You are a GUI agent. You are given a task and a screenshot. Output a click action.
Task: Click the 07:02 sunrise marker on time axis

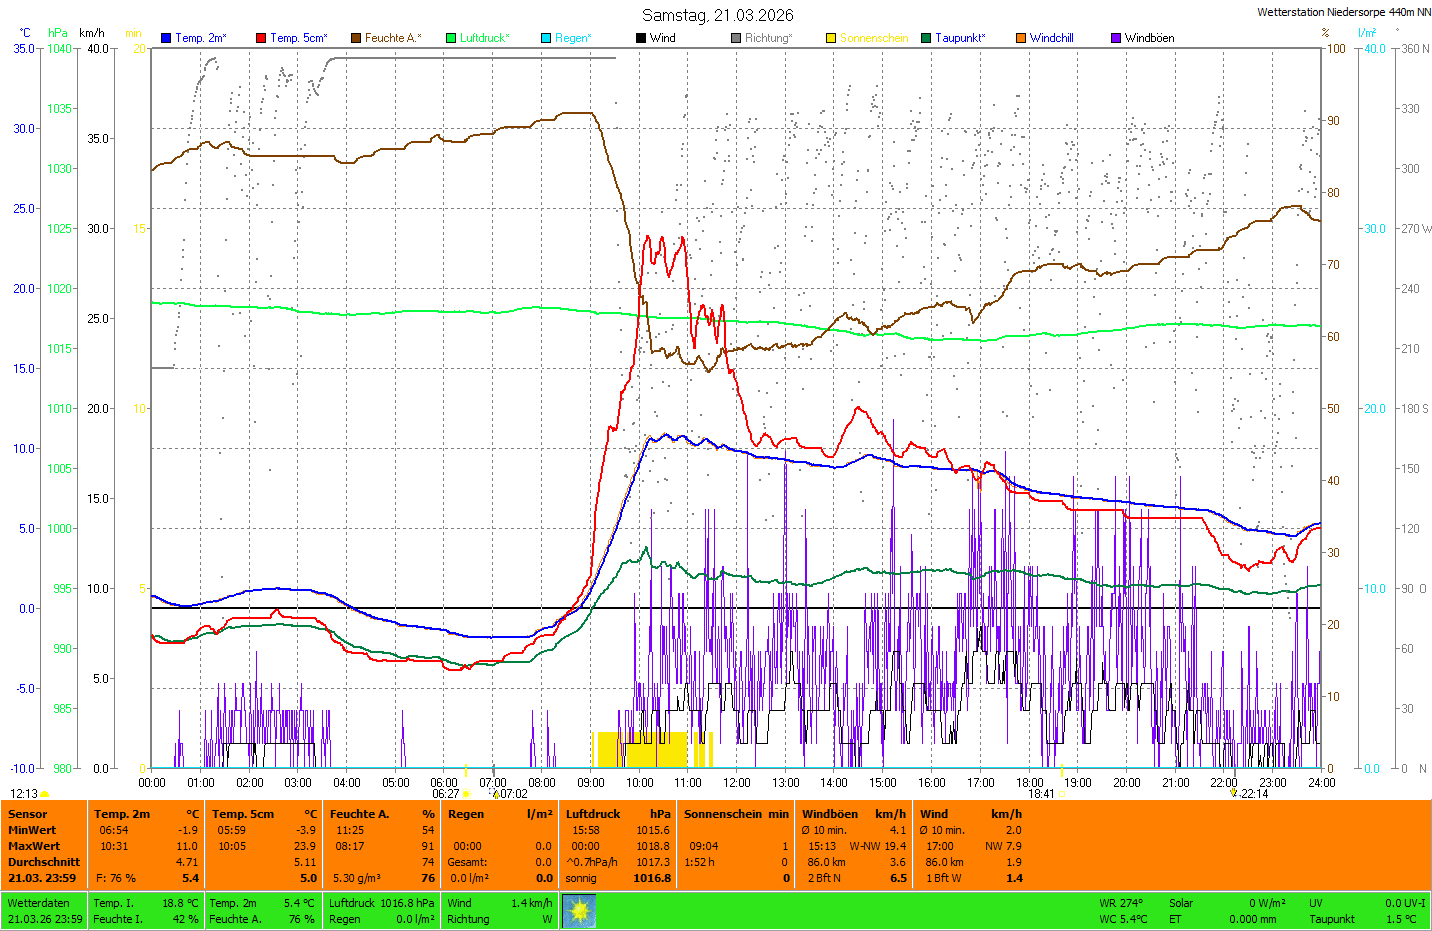coord(511,794)
